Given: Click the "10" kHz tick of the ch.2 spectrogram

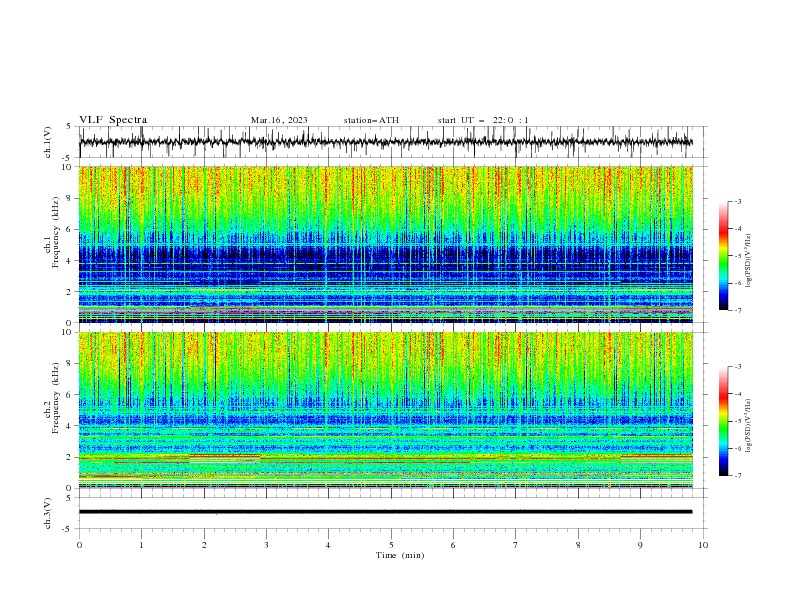Looking at the screenshot, I should pos(67,332).
